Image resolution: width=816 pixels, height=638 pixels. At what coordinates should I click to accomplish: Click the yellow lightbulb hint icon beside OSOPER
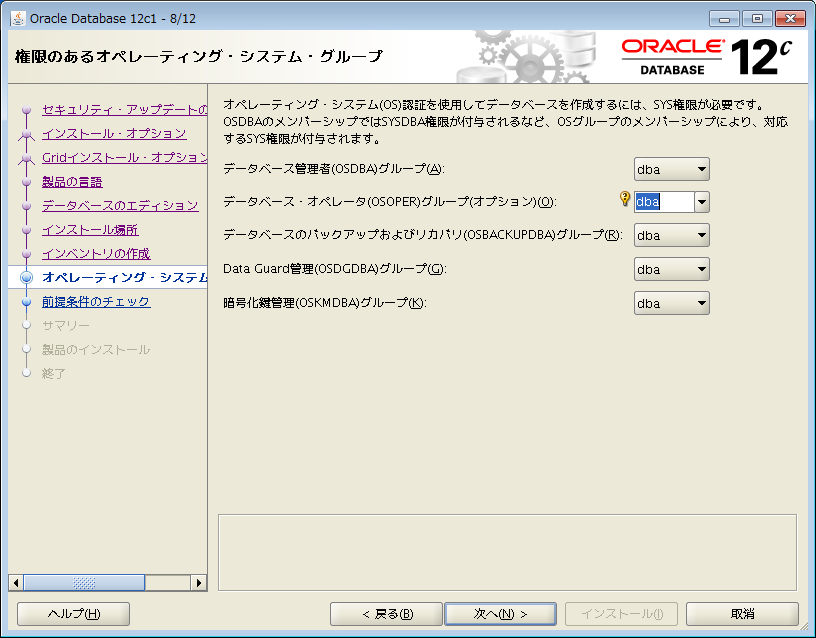point(625,199)
